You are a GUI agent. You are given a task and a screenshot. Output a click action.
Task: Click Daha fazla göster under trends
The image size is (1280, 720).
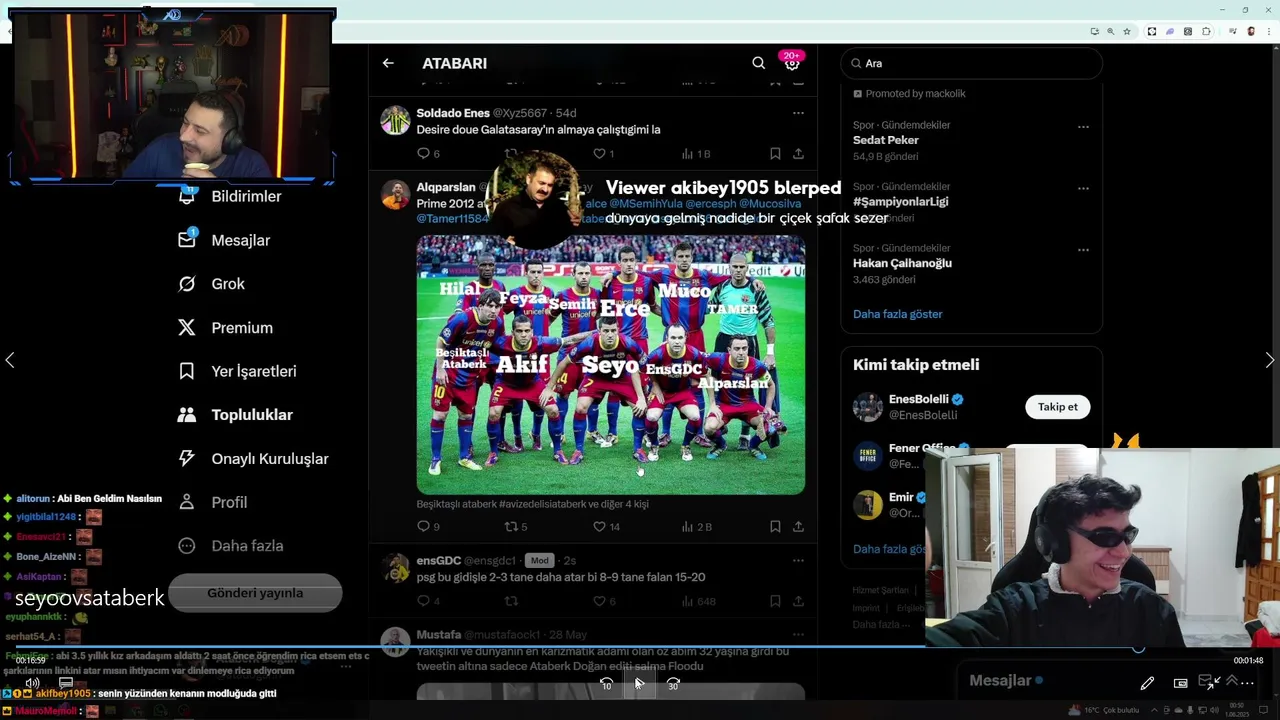tap(898, 314)
